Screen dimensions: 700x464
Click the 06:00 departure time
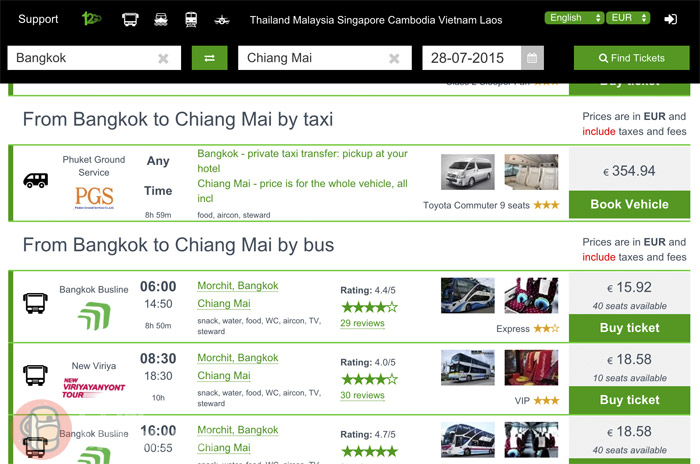[158, 287]
